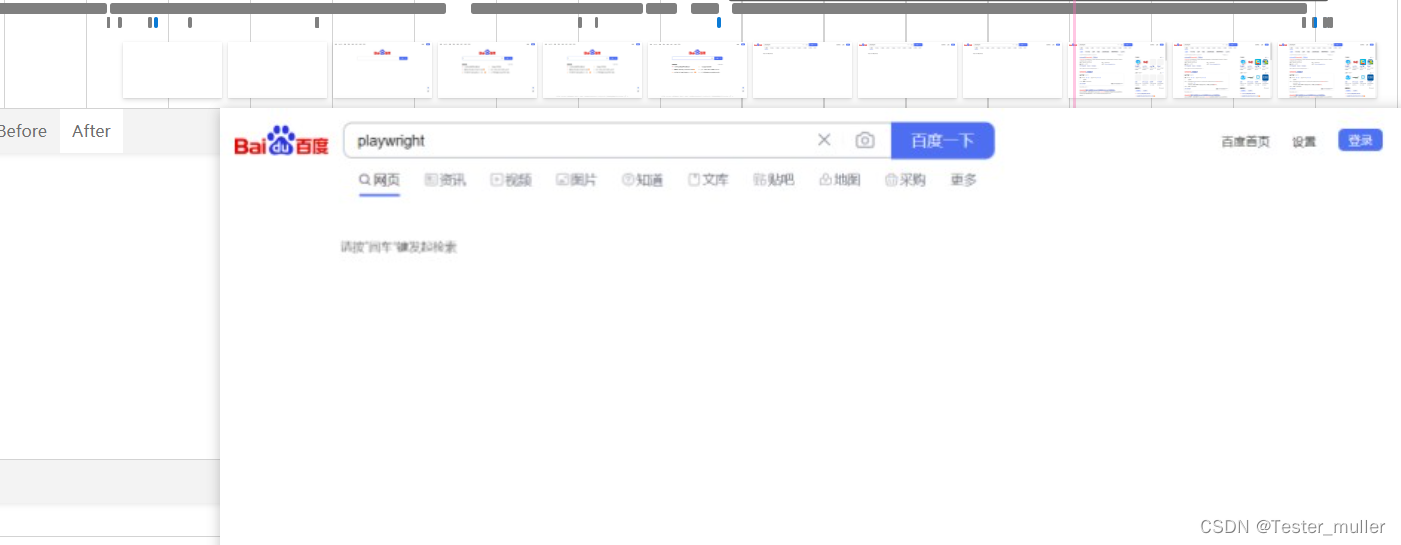The width and height of the screenshot is (1401, 545).
Task: Select the 网页 search tab
Action: pyautogui.click(x=380, y=180)
